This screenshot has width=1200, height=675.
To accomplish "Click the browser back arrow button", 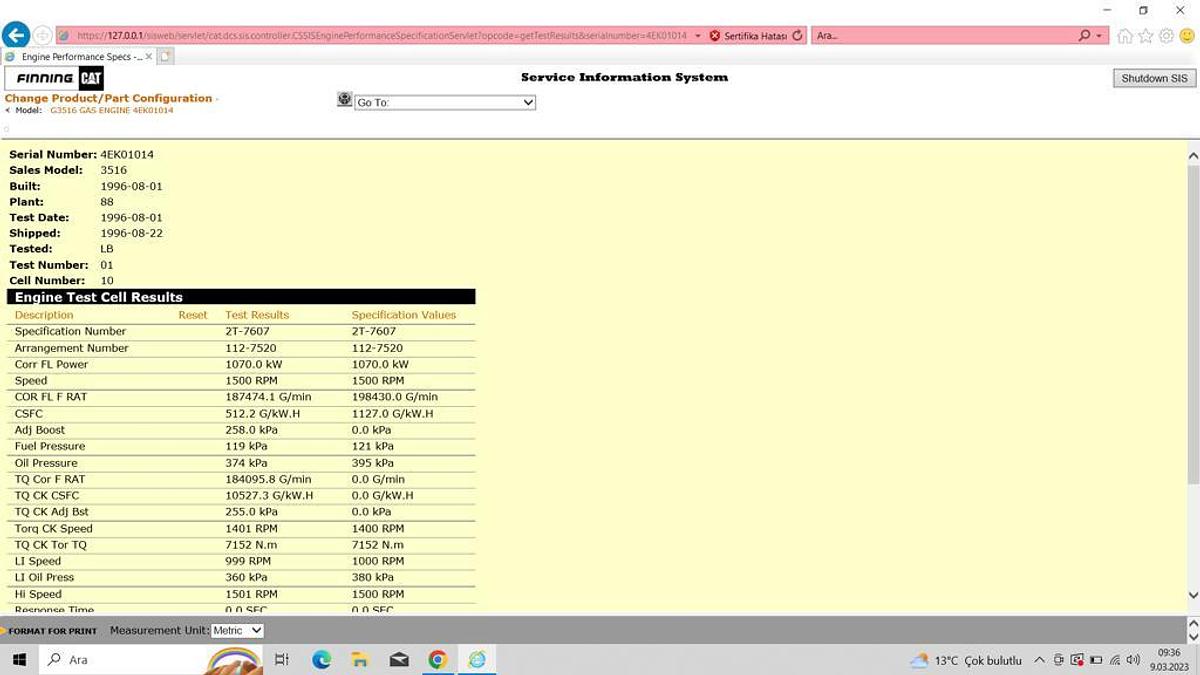I will (15, 35).
